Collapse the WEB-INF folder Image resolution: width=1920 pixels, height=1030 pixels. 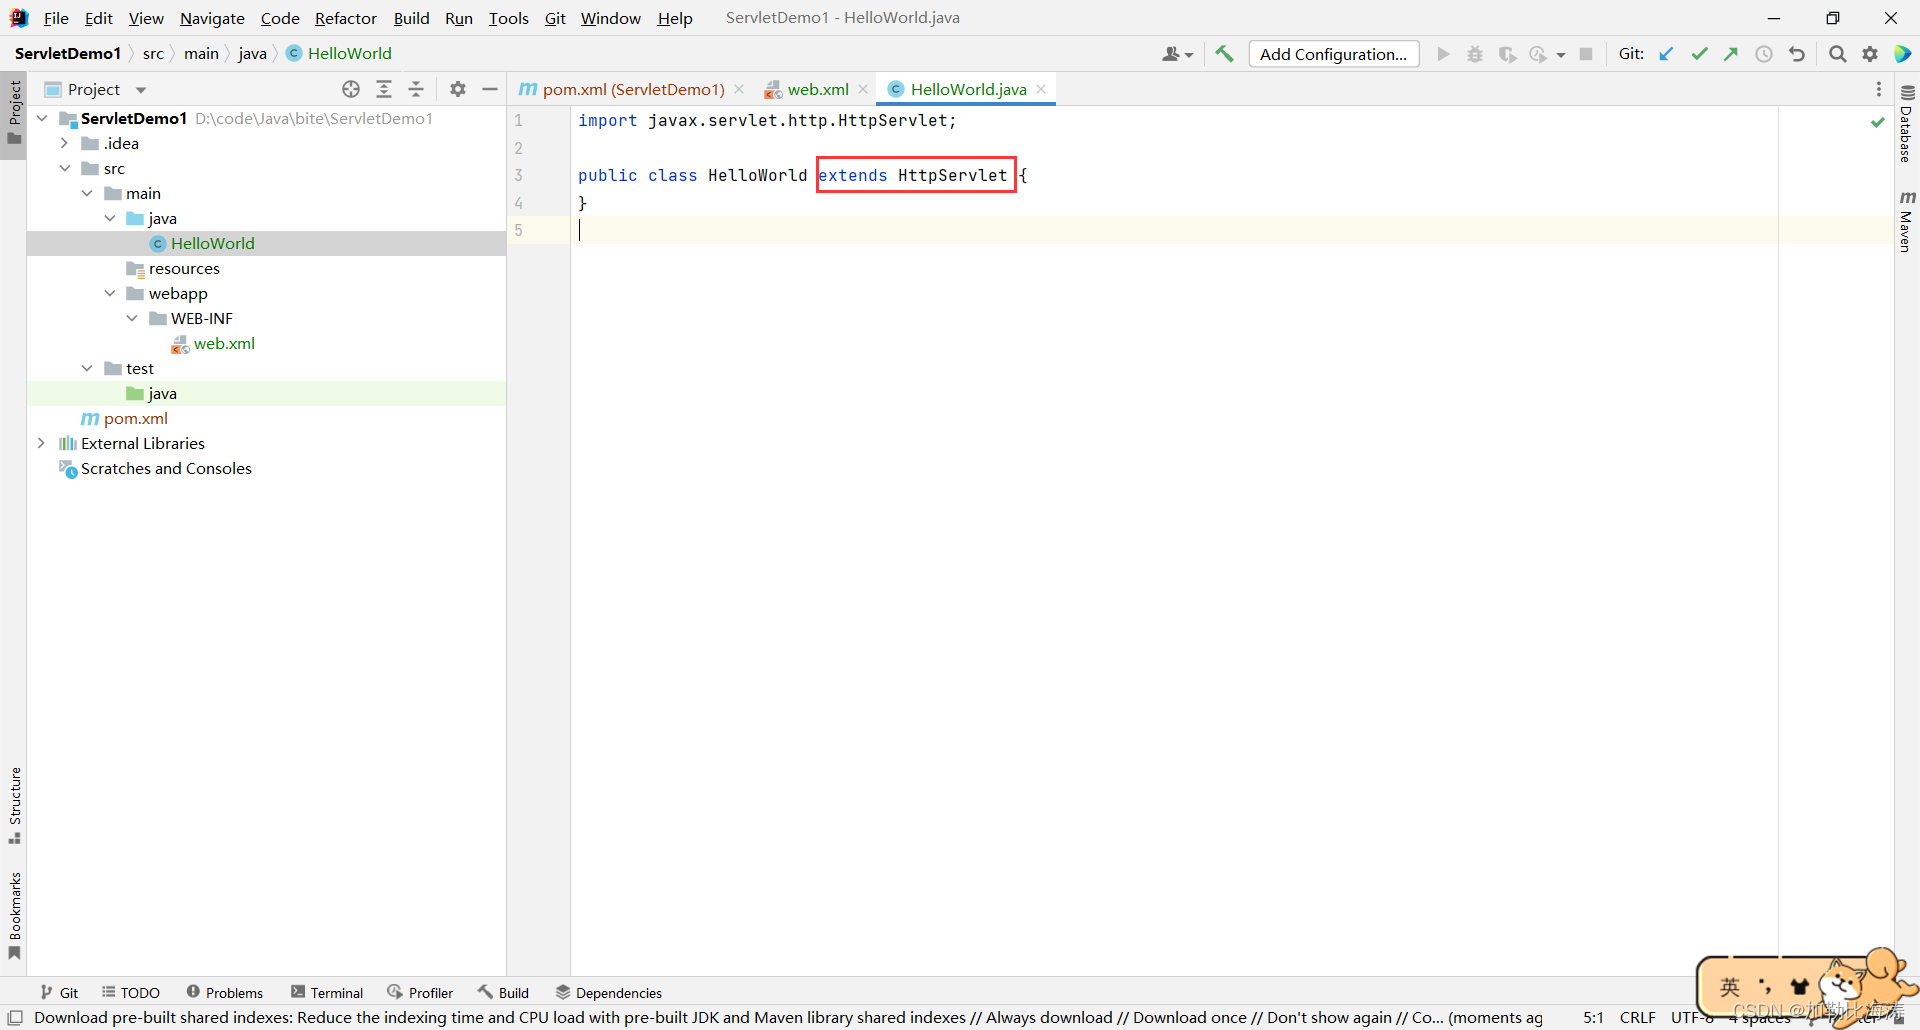pyautogui.click(x=133, y=318)
